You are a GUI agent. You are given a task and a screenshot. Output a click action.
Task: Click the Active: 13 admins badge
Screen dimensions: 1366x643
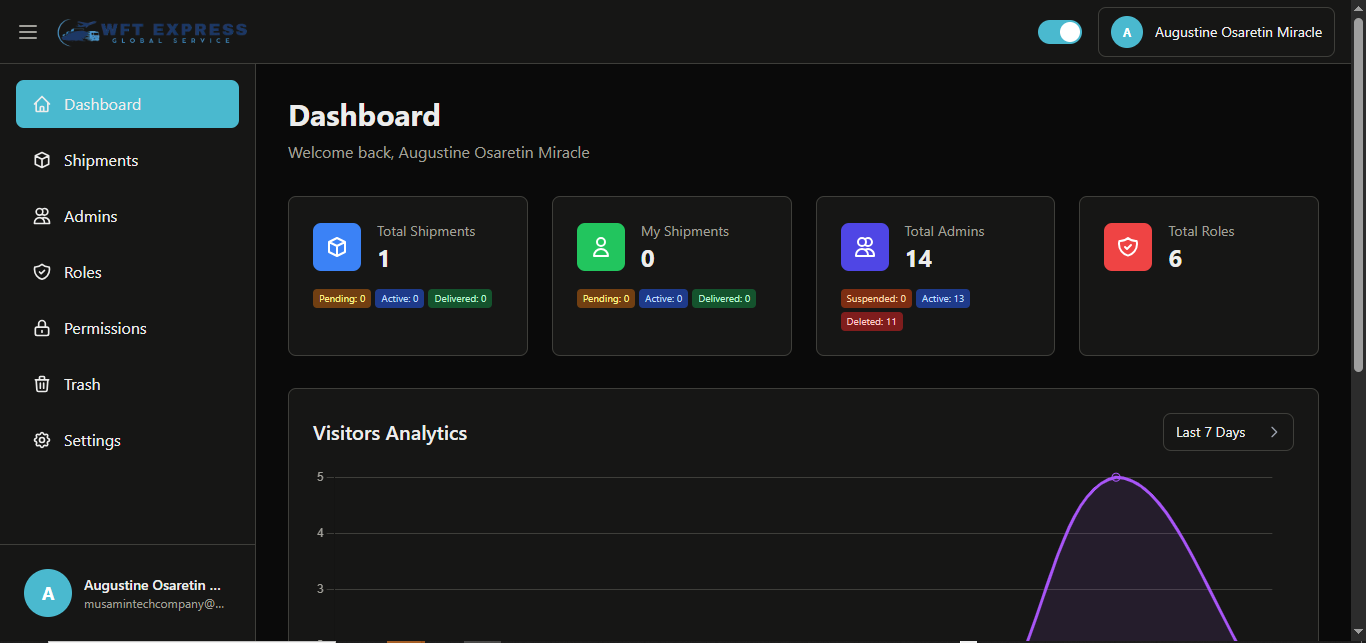[x=942, y=298]
